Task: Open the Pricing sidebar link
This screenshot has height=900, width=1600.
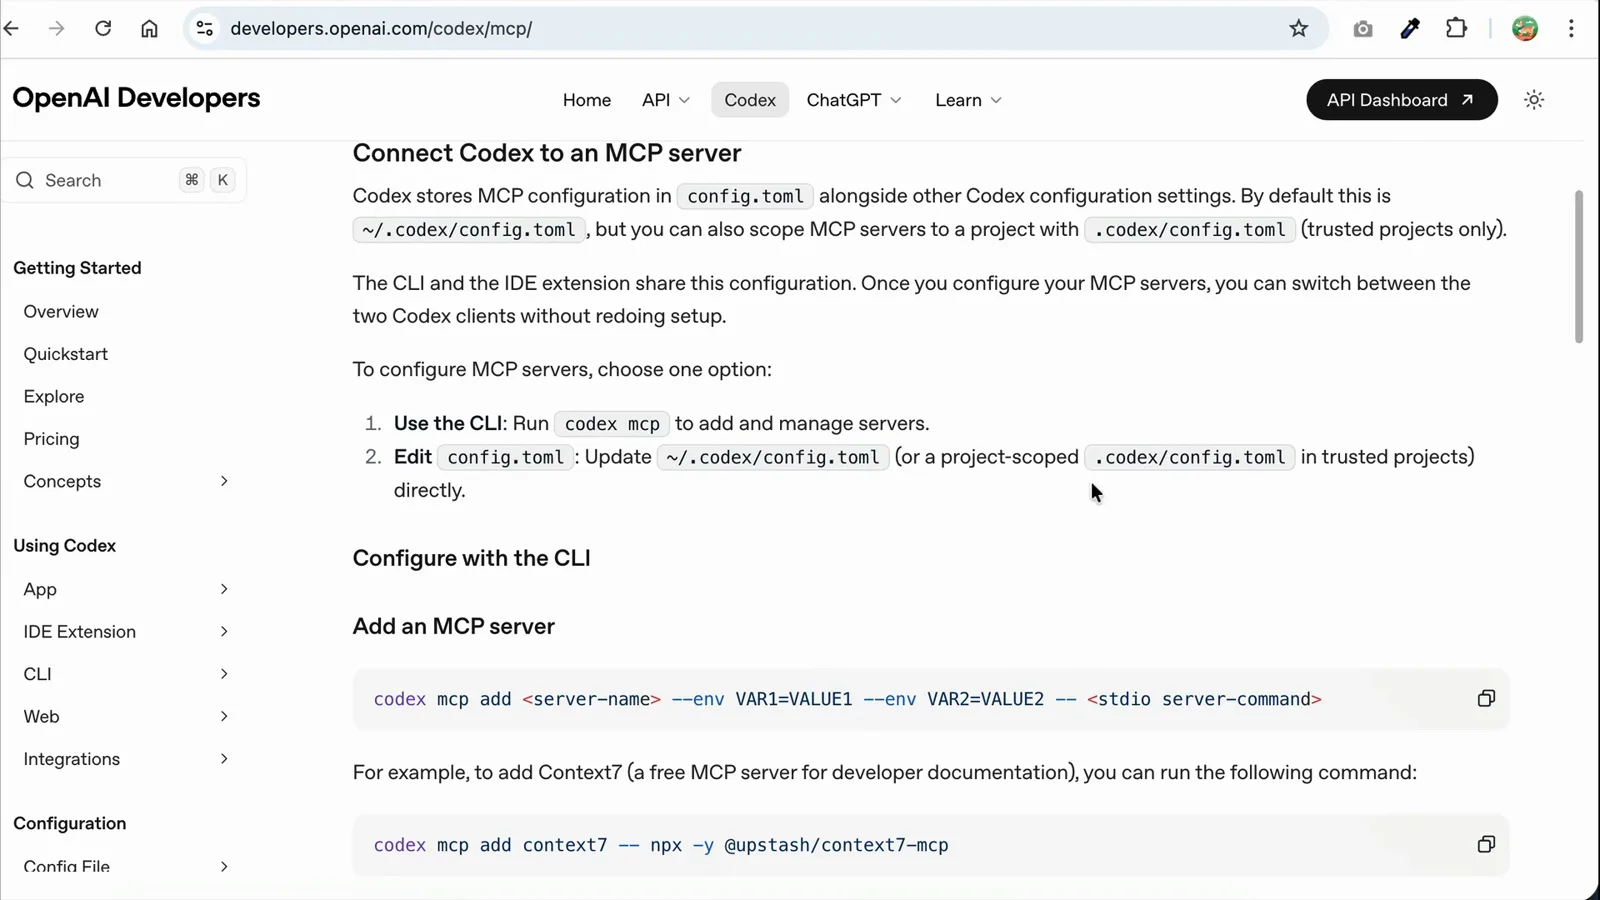Action: tap(51, 439)
